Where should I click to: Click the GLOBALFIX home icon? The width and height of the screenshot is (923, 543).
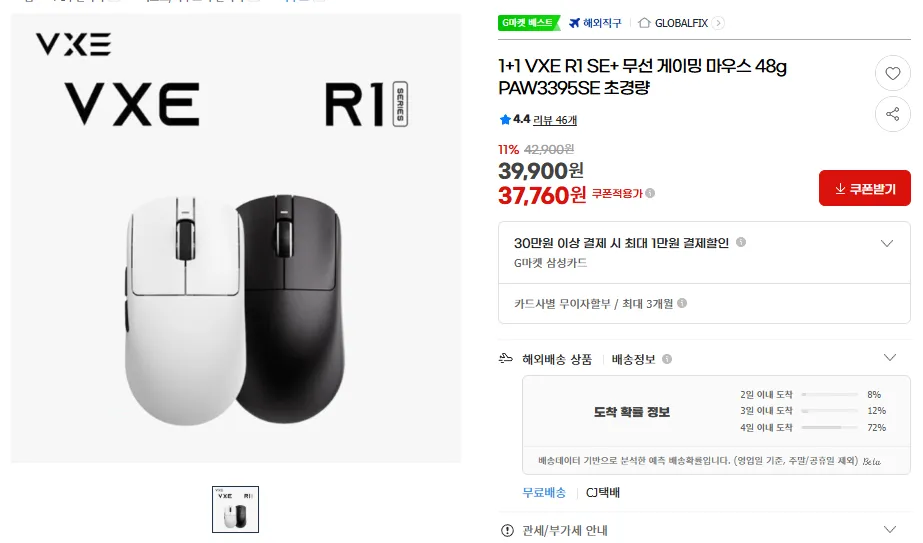[x=644, y=23]
